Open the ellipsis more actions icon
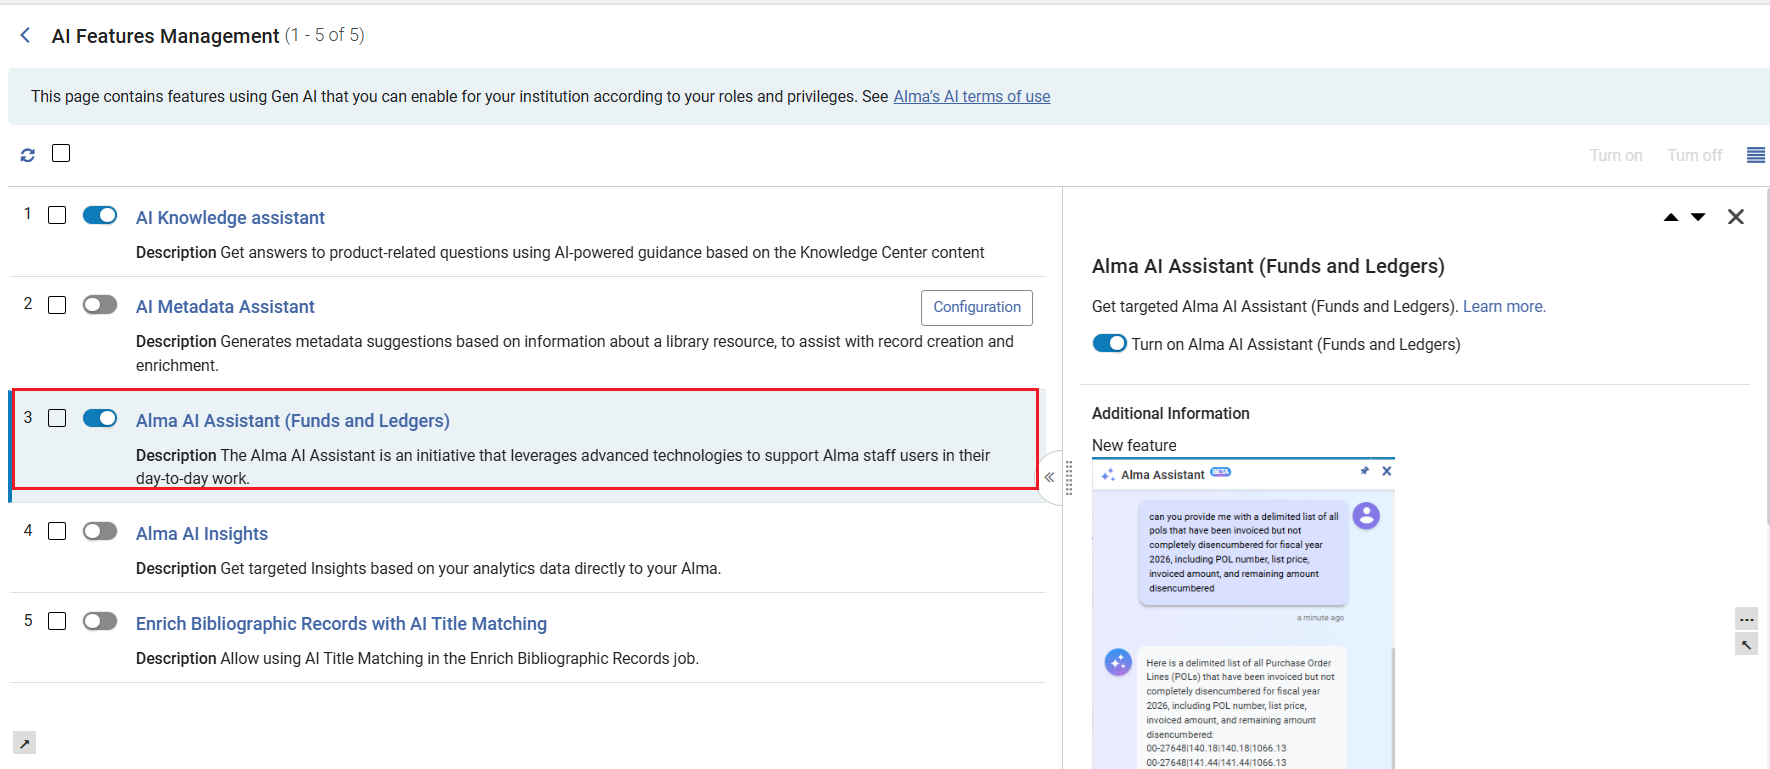This screenshot has height=769, width=1770. coord(1746,619)
